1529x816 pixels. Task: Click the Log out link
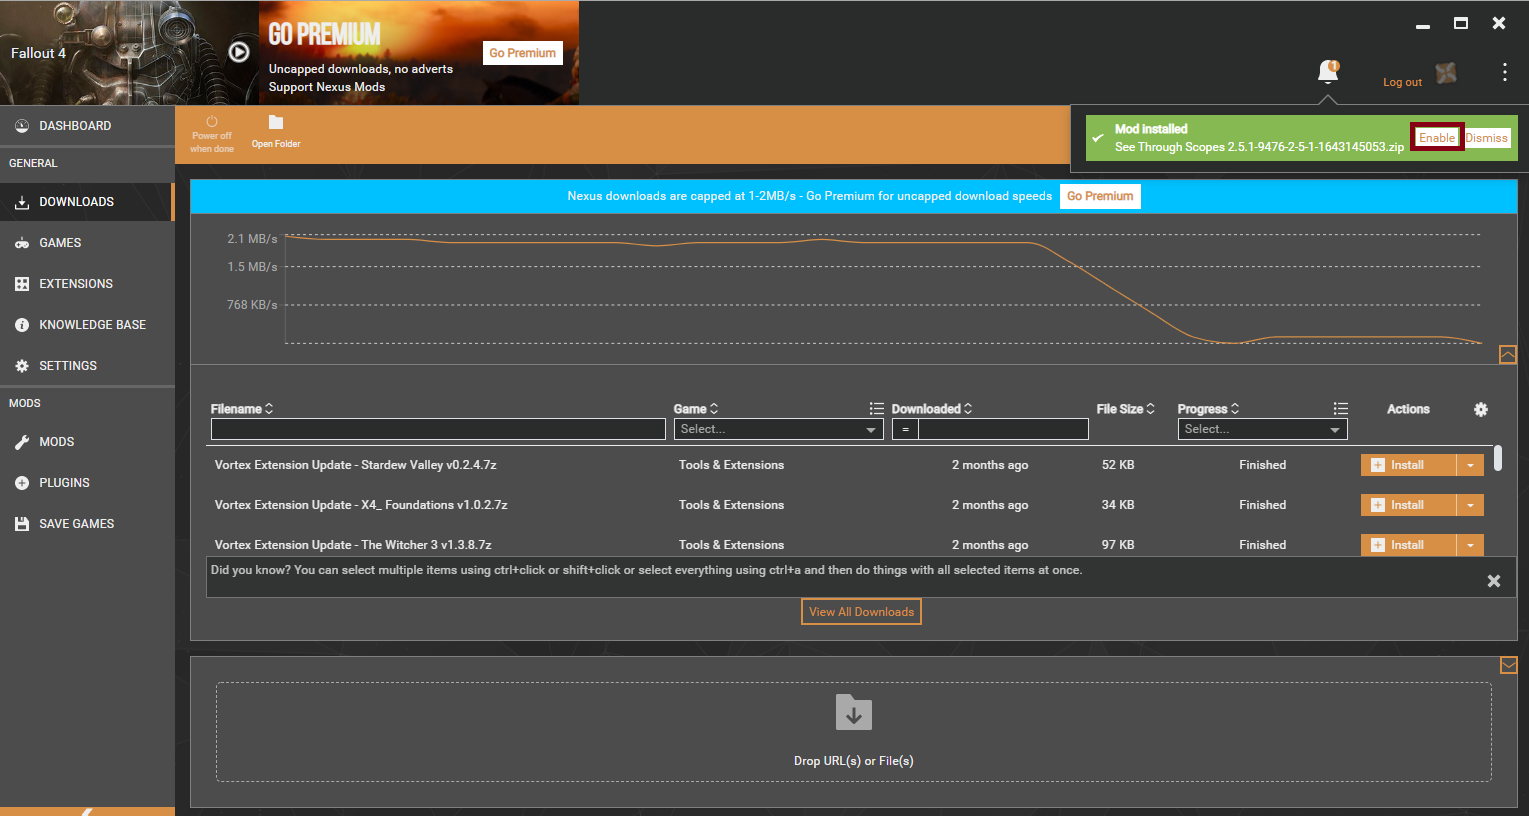pos(1402,82)
